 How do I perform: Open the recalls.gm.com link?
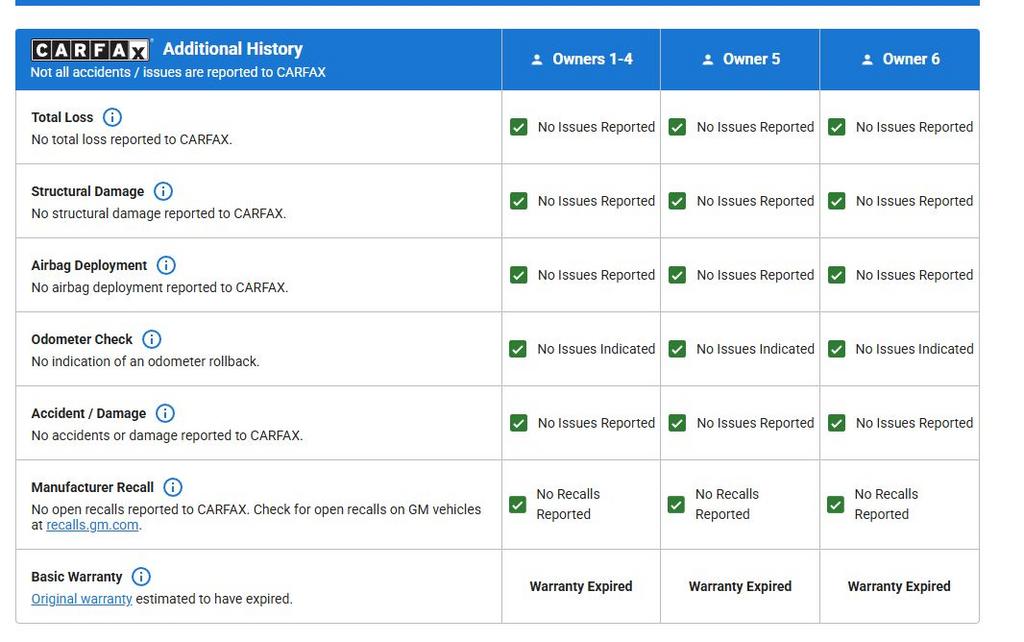coord(92,525)
